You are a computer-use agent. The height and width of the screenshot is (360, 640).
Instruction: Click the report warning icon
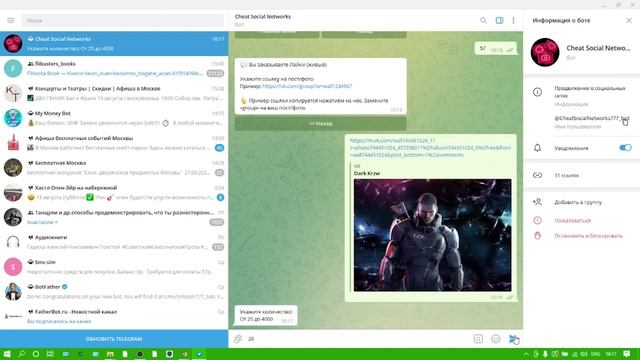pos(537,220)
